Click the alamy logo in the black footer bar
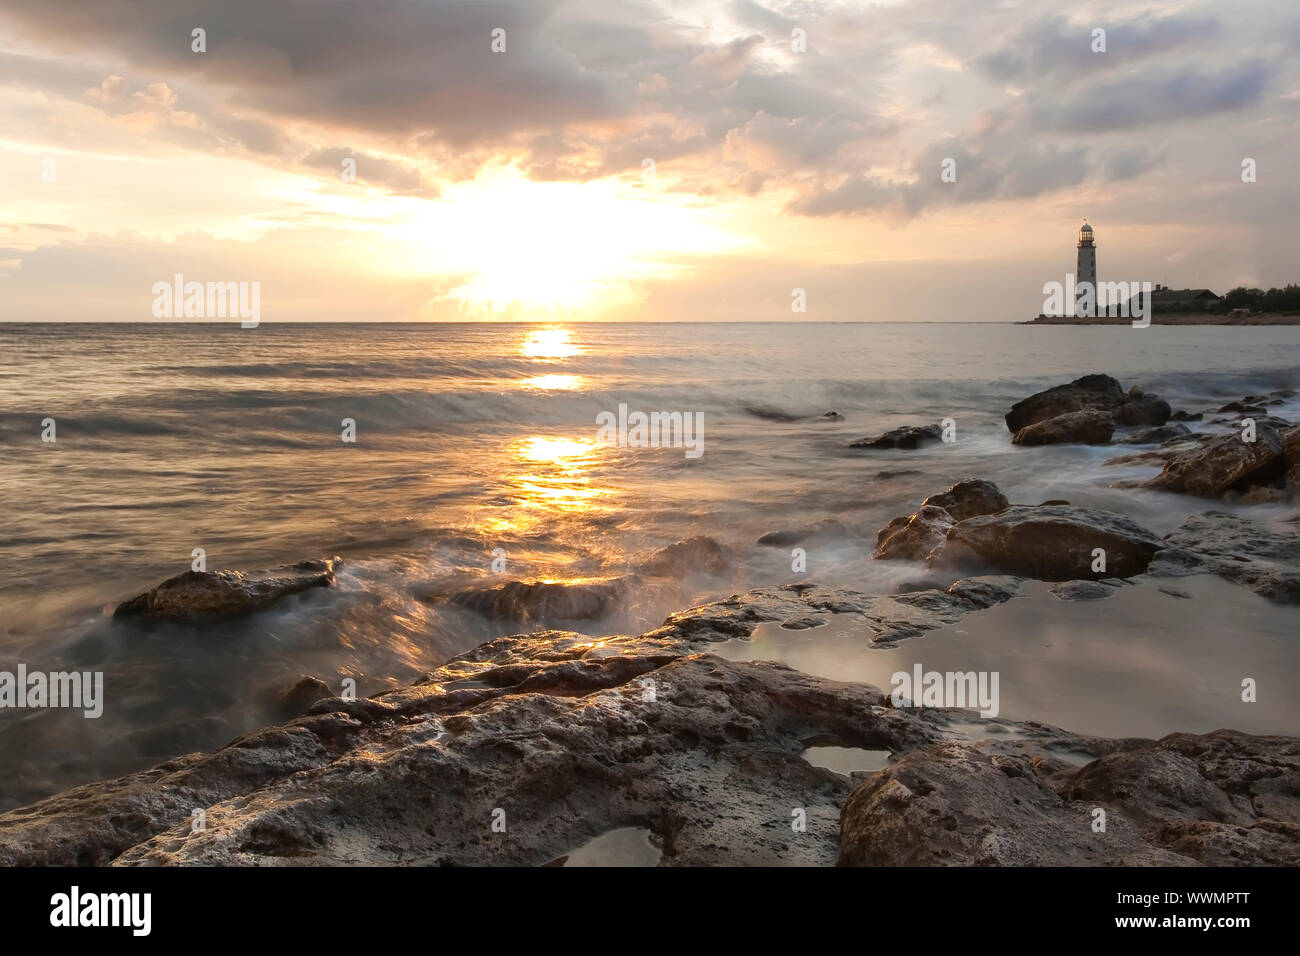Image resolution: width=1300 pixels, height=956 pixels. click(x=101, y=911)
